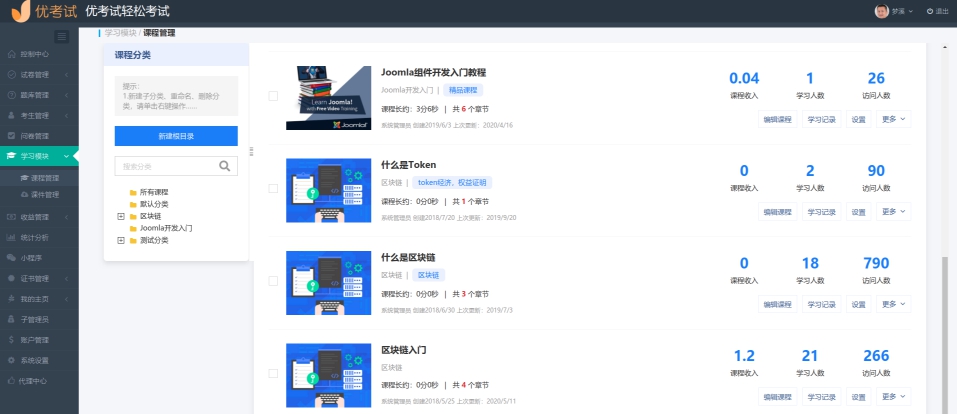
Task: Click the 所有课程 folder icon
Action: [133, 192]
